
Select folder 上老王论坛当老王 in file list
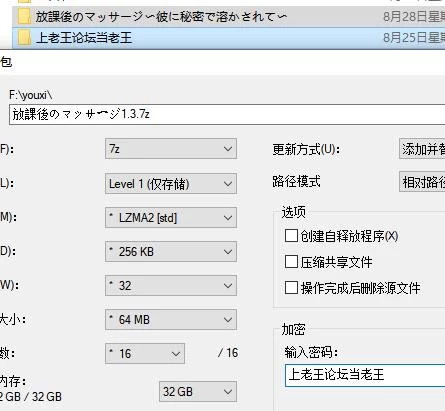tap(229, 38)
